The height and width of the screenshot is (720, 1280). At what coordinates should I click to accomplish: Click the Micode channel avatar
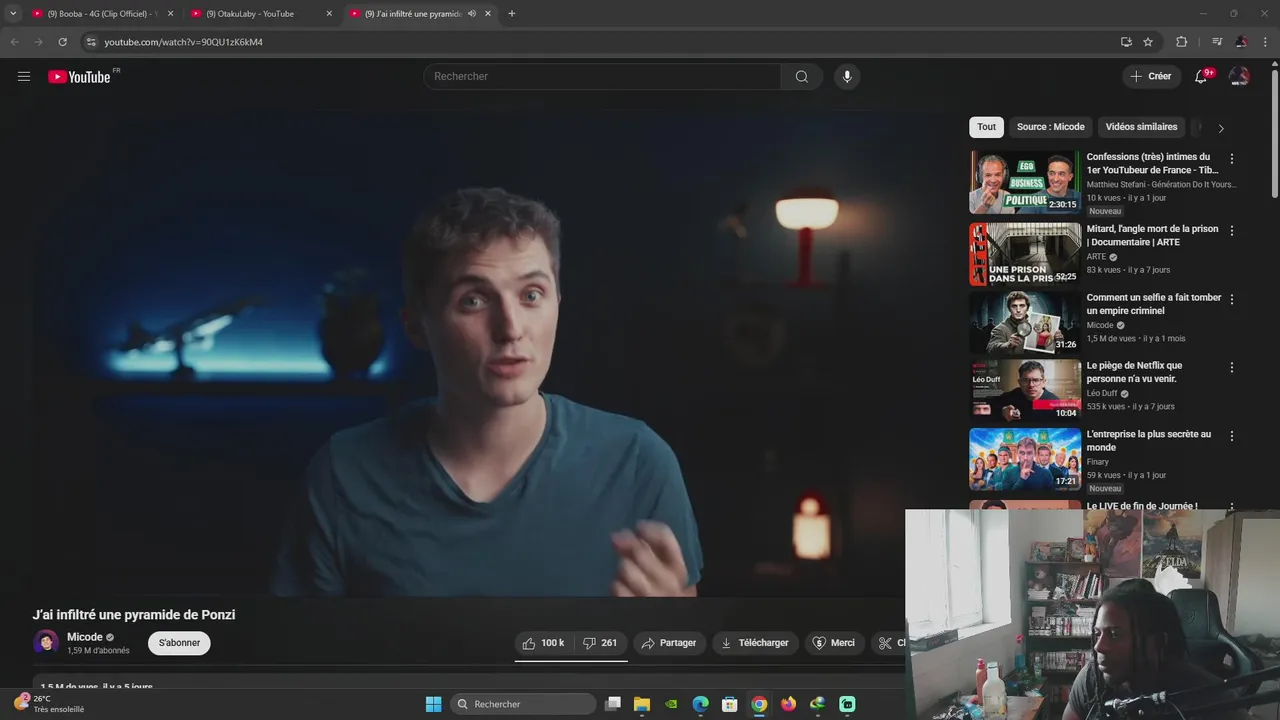[x=46, y=642]
